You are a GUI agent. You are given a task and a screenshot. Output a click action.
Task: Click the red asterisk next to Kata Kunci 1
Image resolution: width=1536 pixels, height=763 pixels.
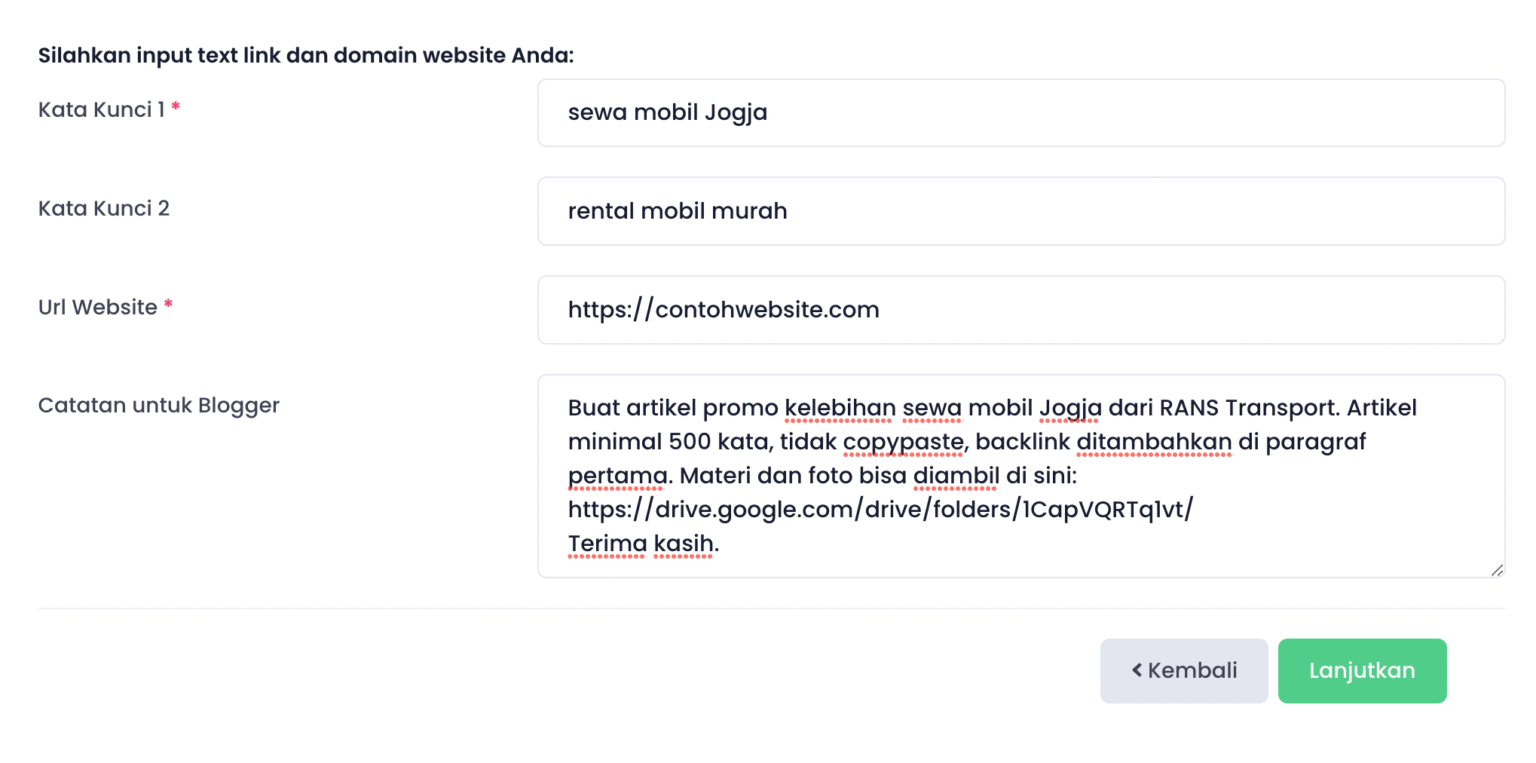point(175,105)
